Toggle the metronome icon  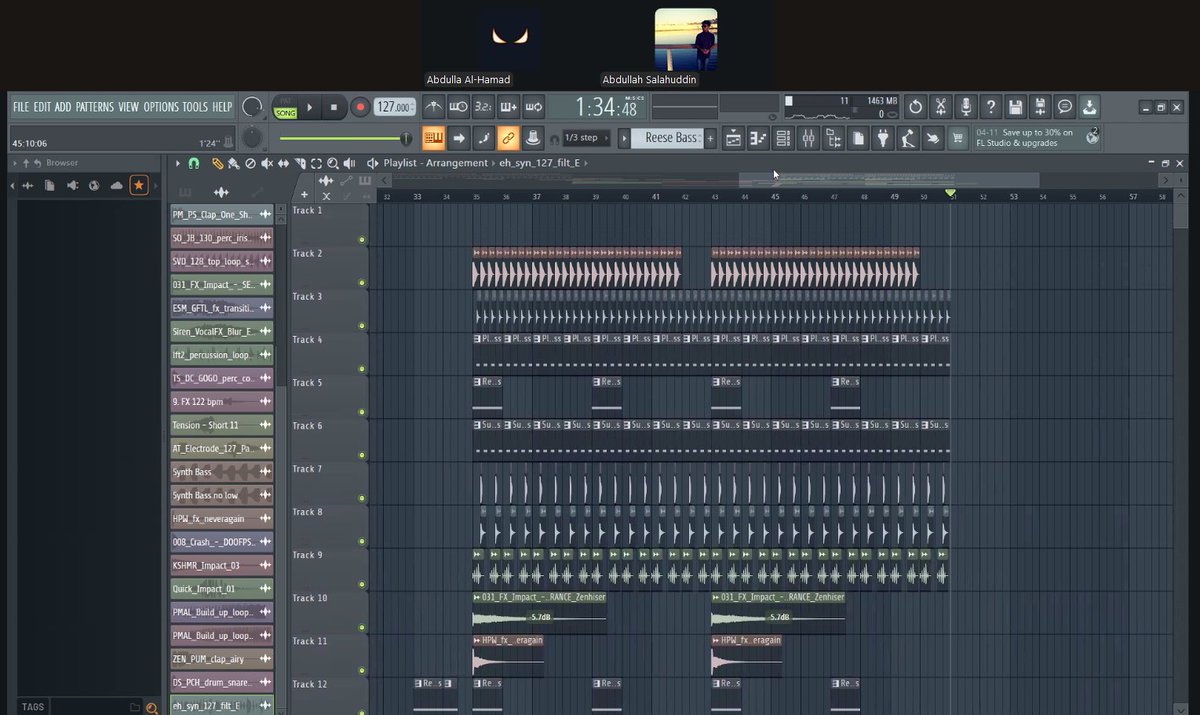pos(434,107)
